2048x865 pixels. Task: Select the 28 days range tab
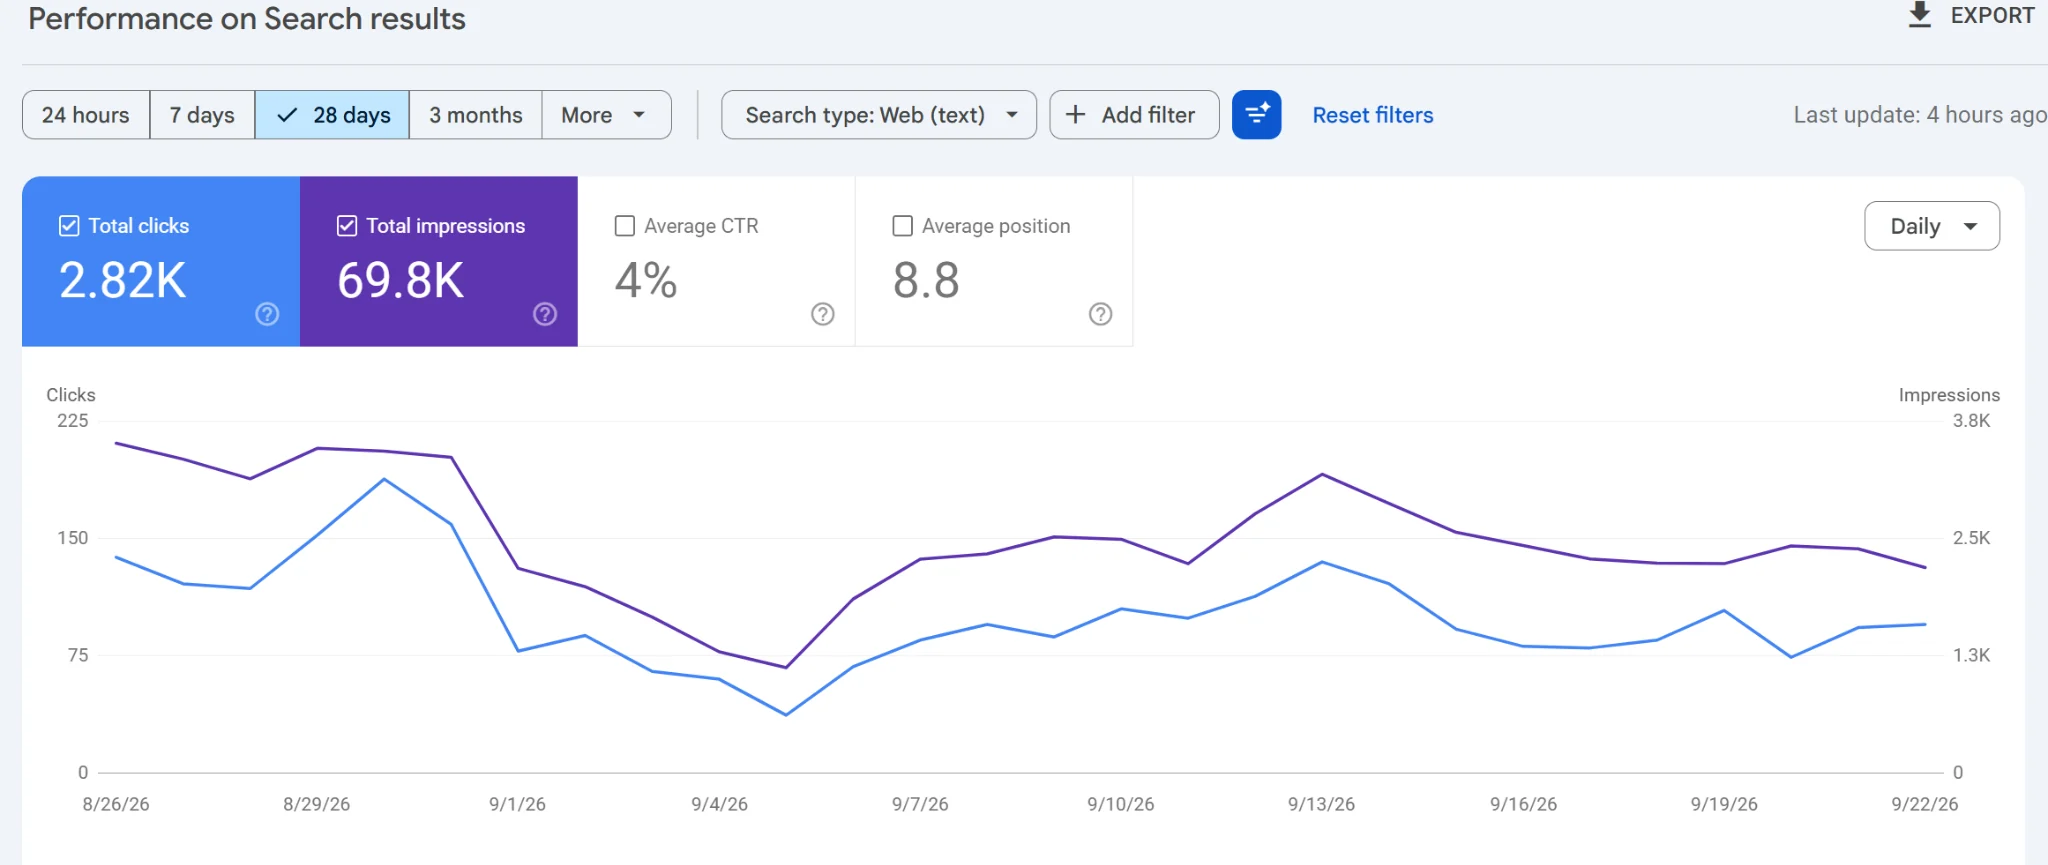(x=332, y=115)
